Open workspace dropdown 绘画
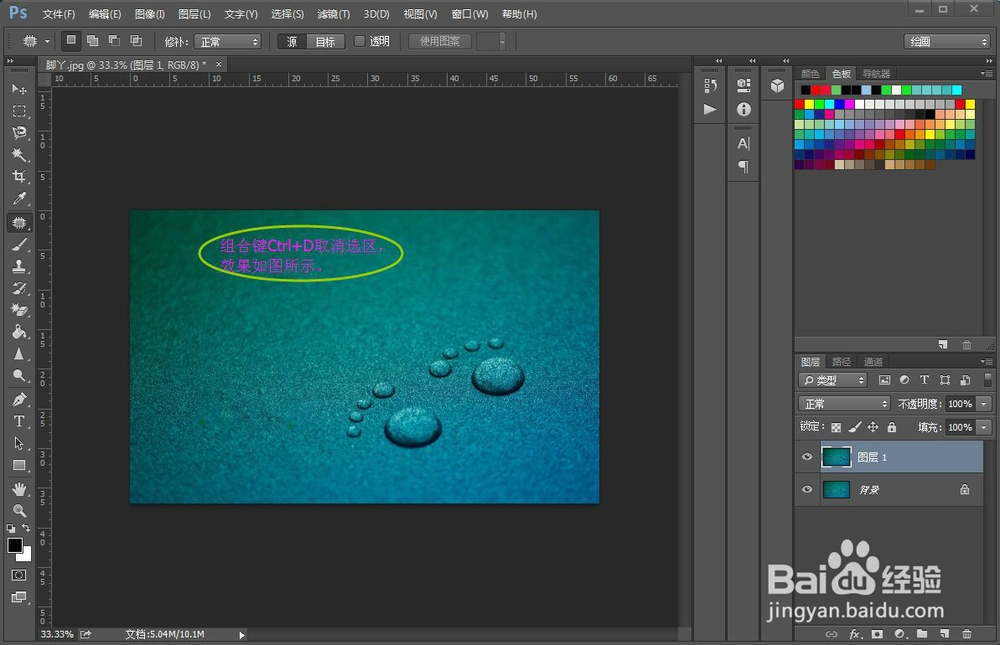 (946, 41)
